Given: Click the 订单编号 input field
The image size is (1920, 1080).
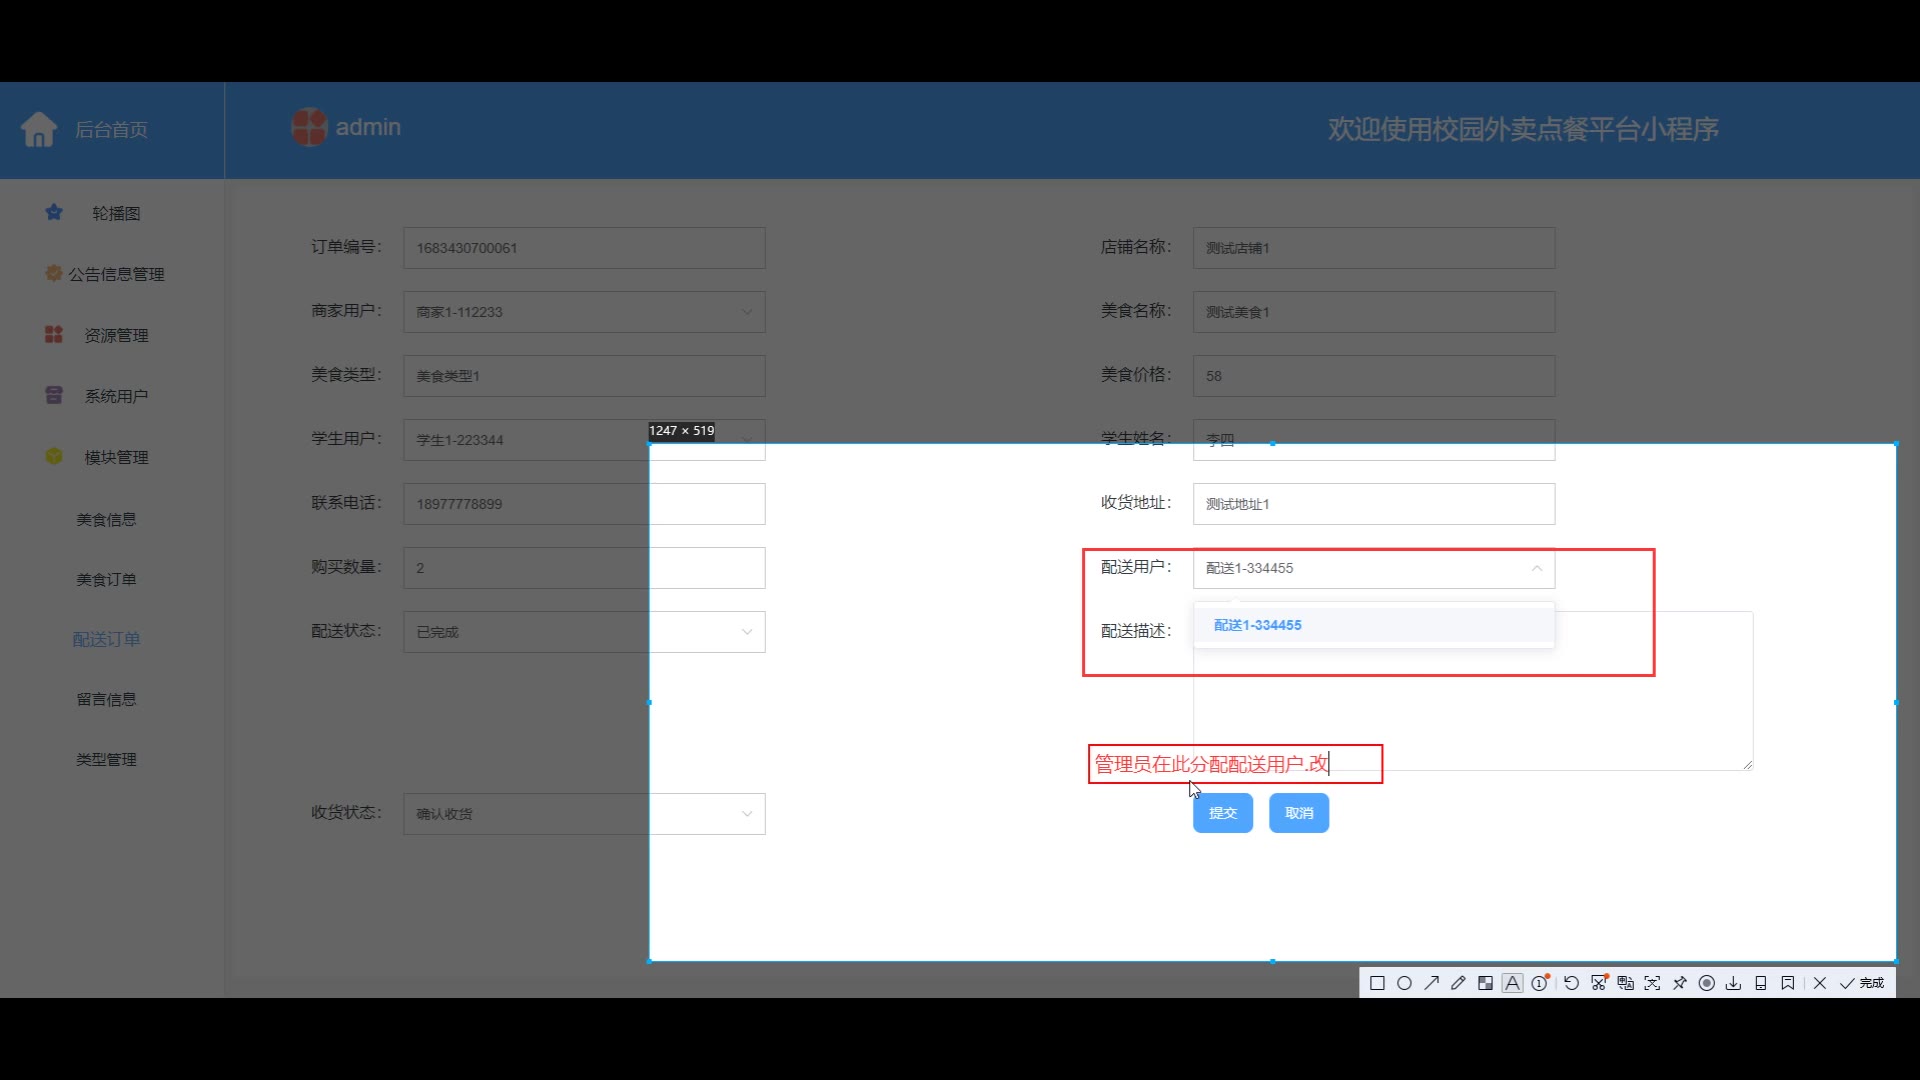Looking at the screenshot, I should [x=584, y=248].
